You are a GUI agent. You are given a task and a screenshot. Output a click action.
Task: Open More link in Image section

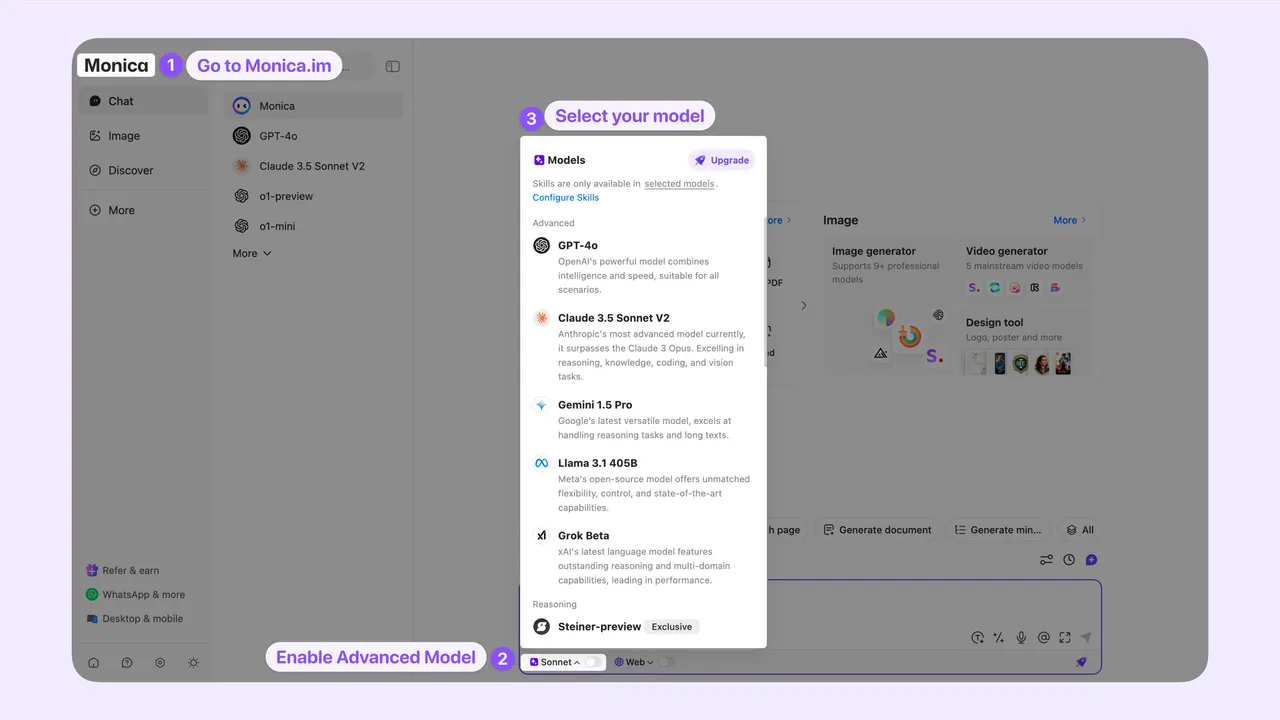[x=1069, y=220]
